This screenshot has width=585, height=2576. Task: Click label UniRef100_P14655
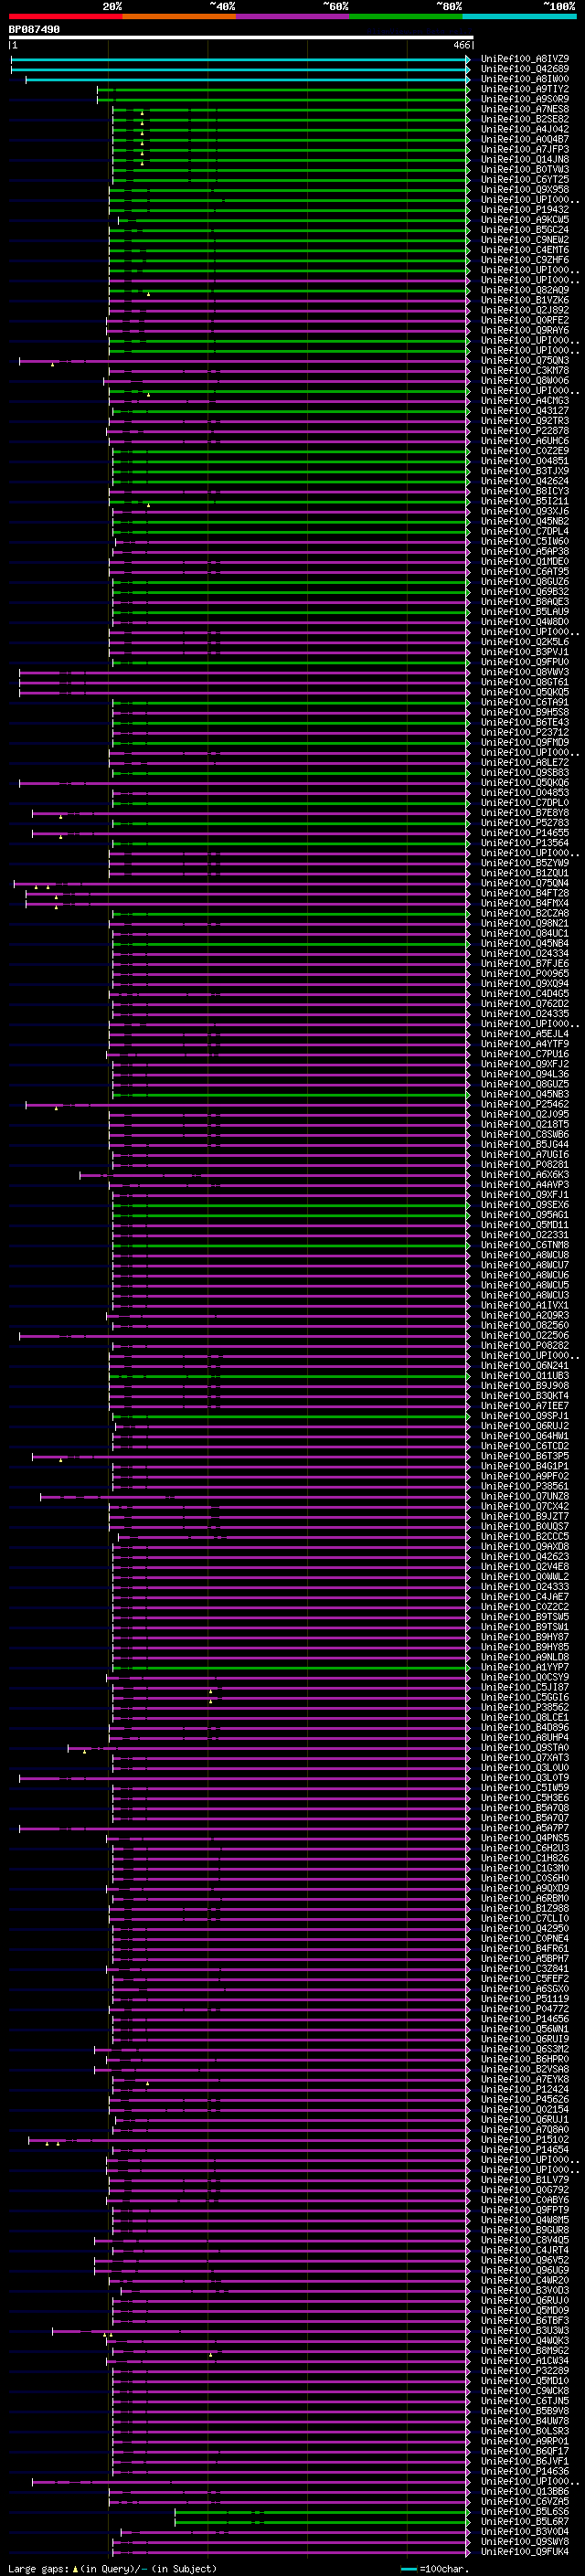pos(525,833)
